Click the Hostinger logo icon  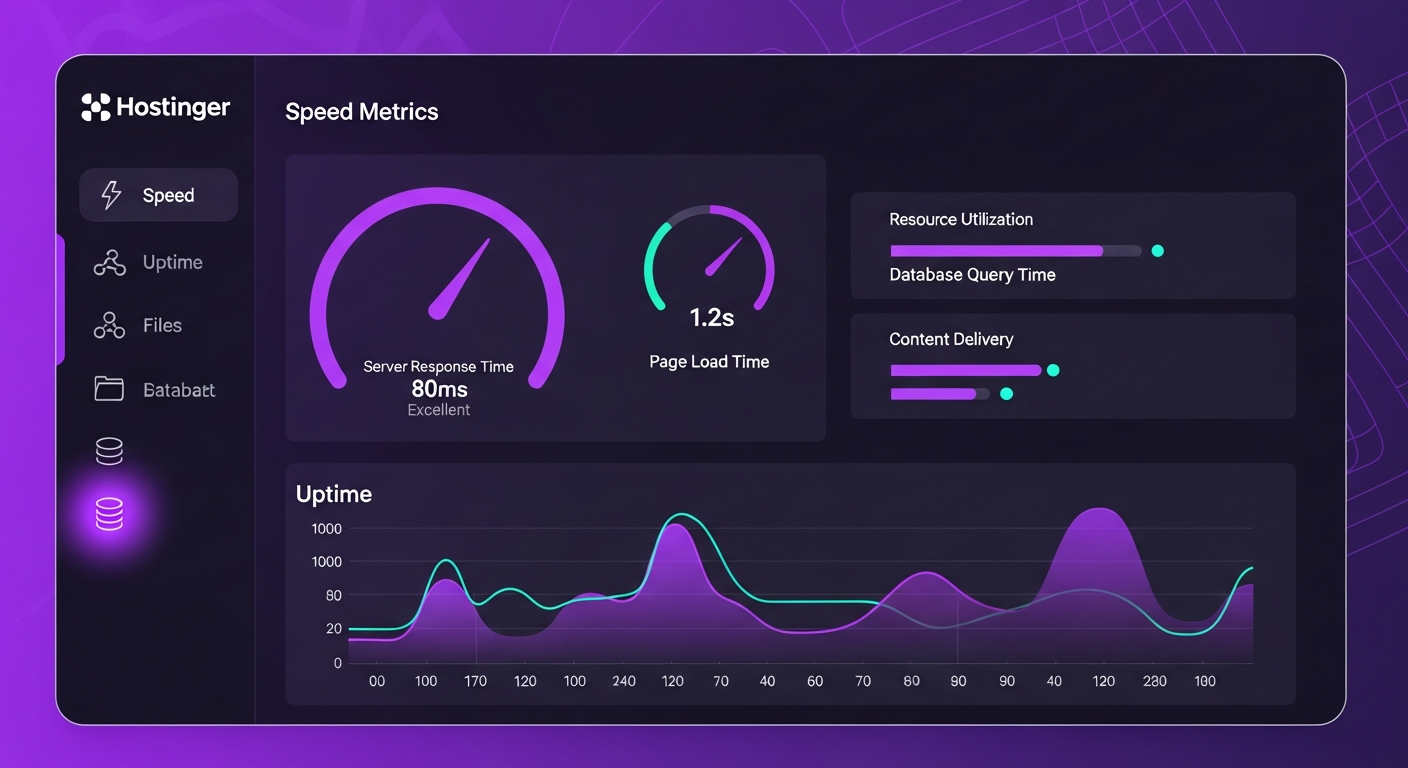(x=95, y=107)
